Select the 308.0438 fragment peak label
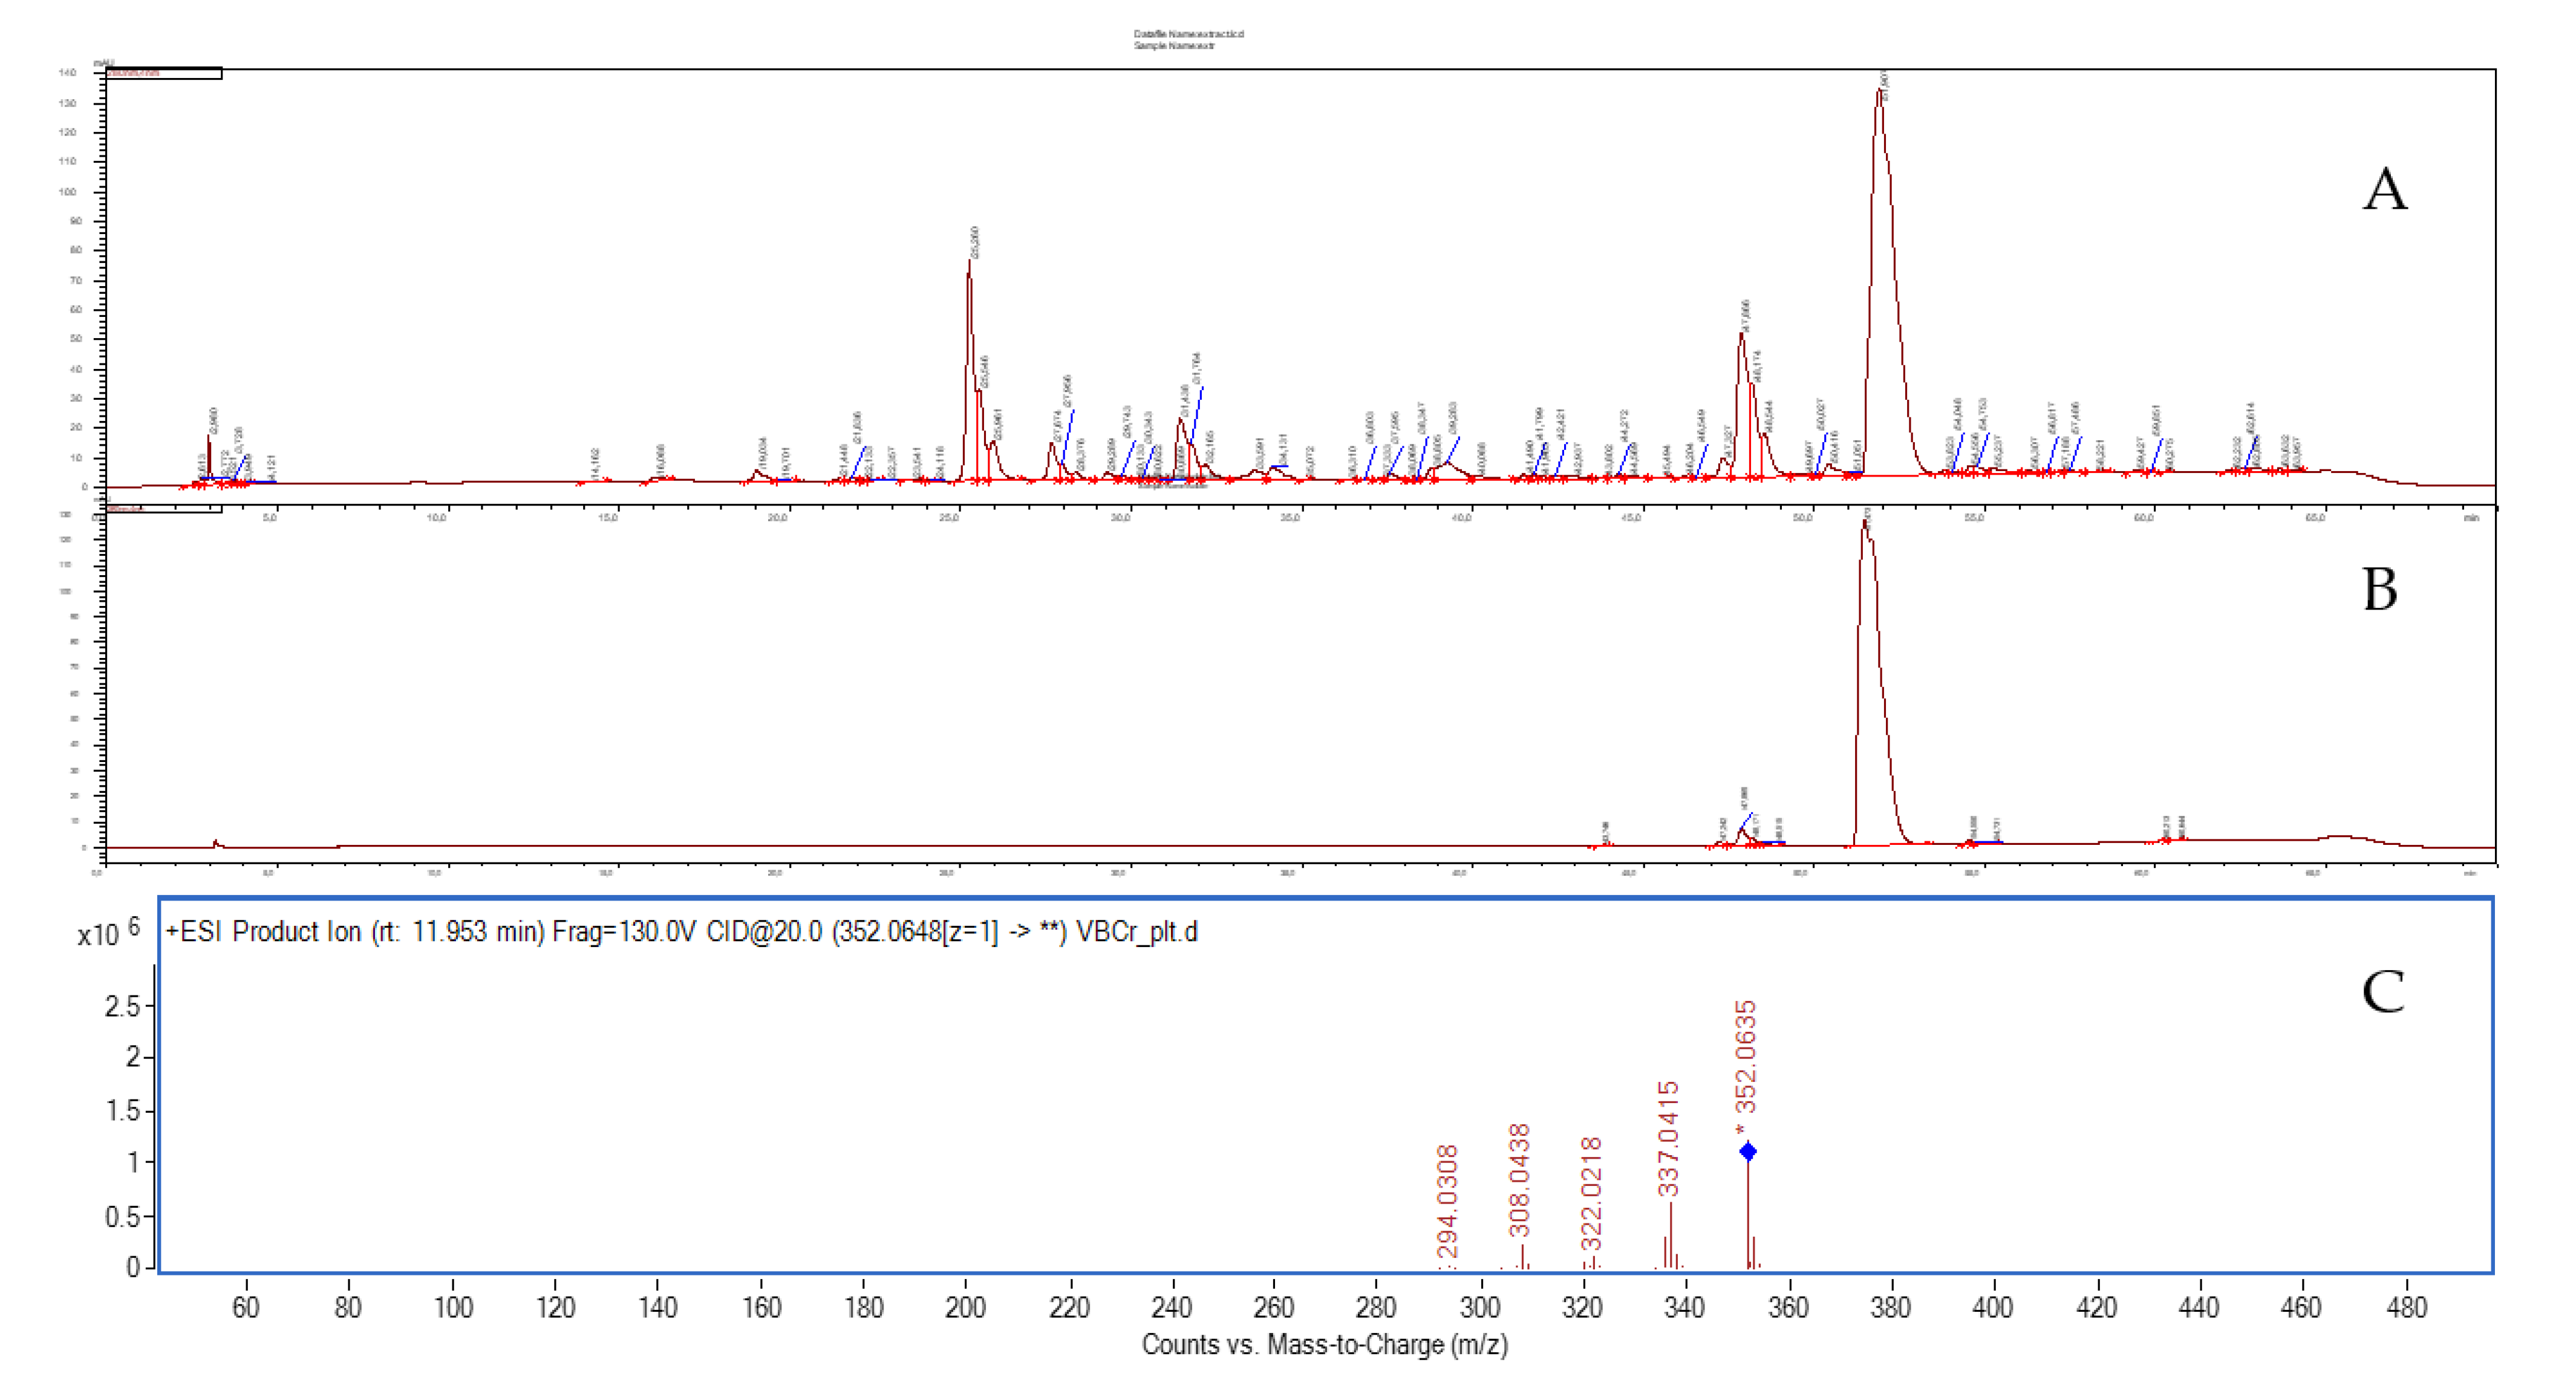The width and height of the screenshot is (2576, 1391). [1519, 1181]
